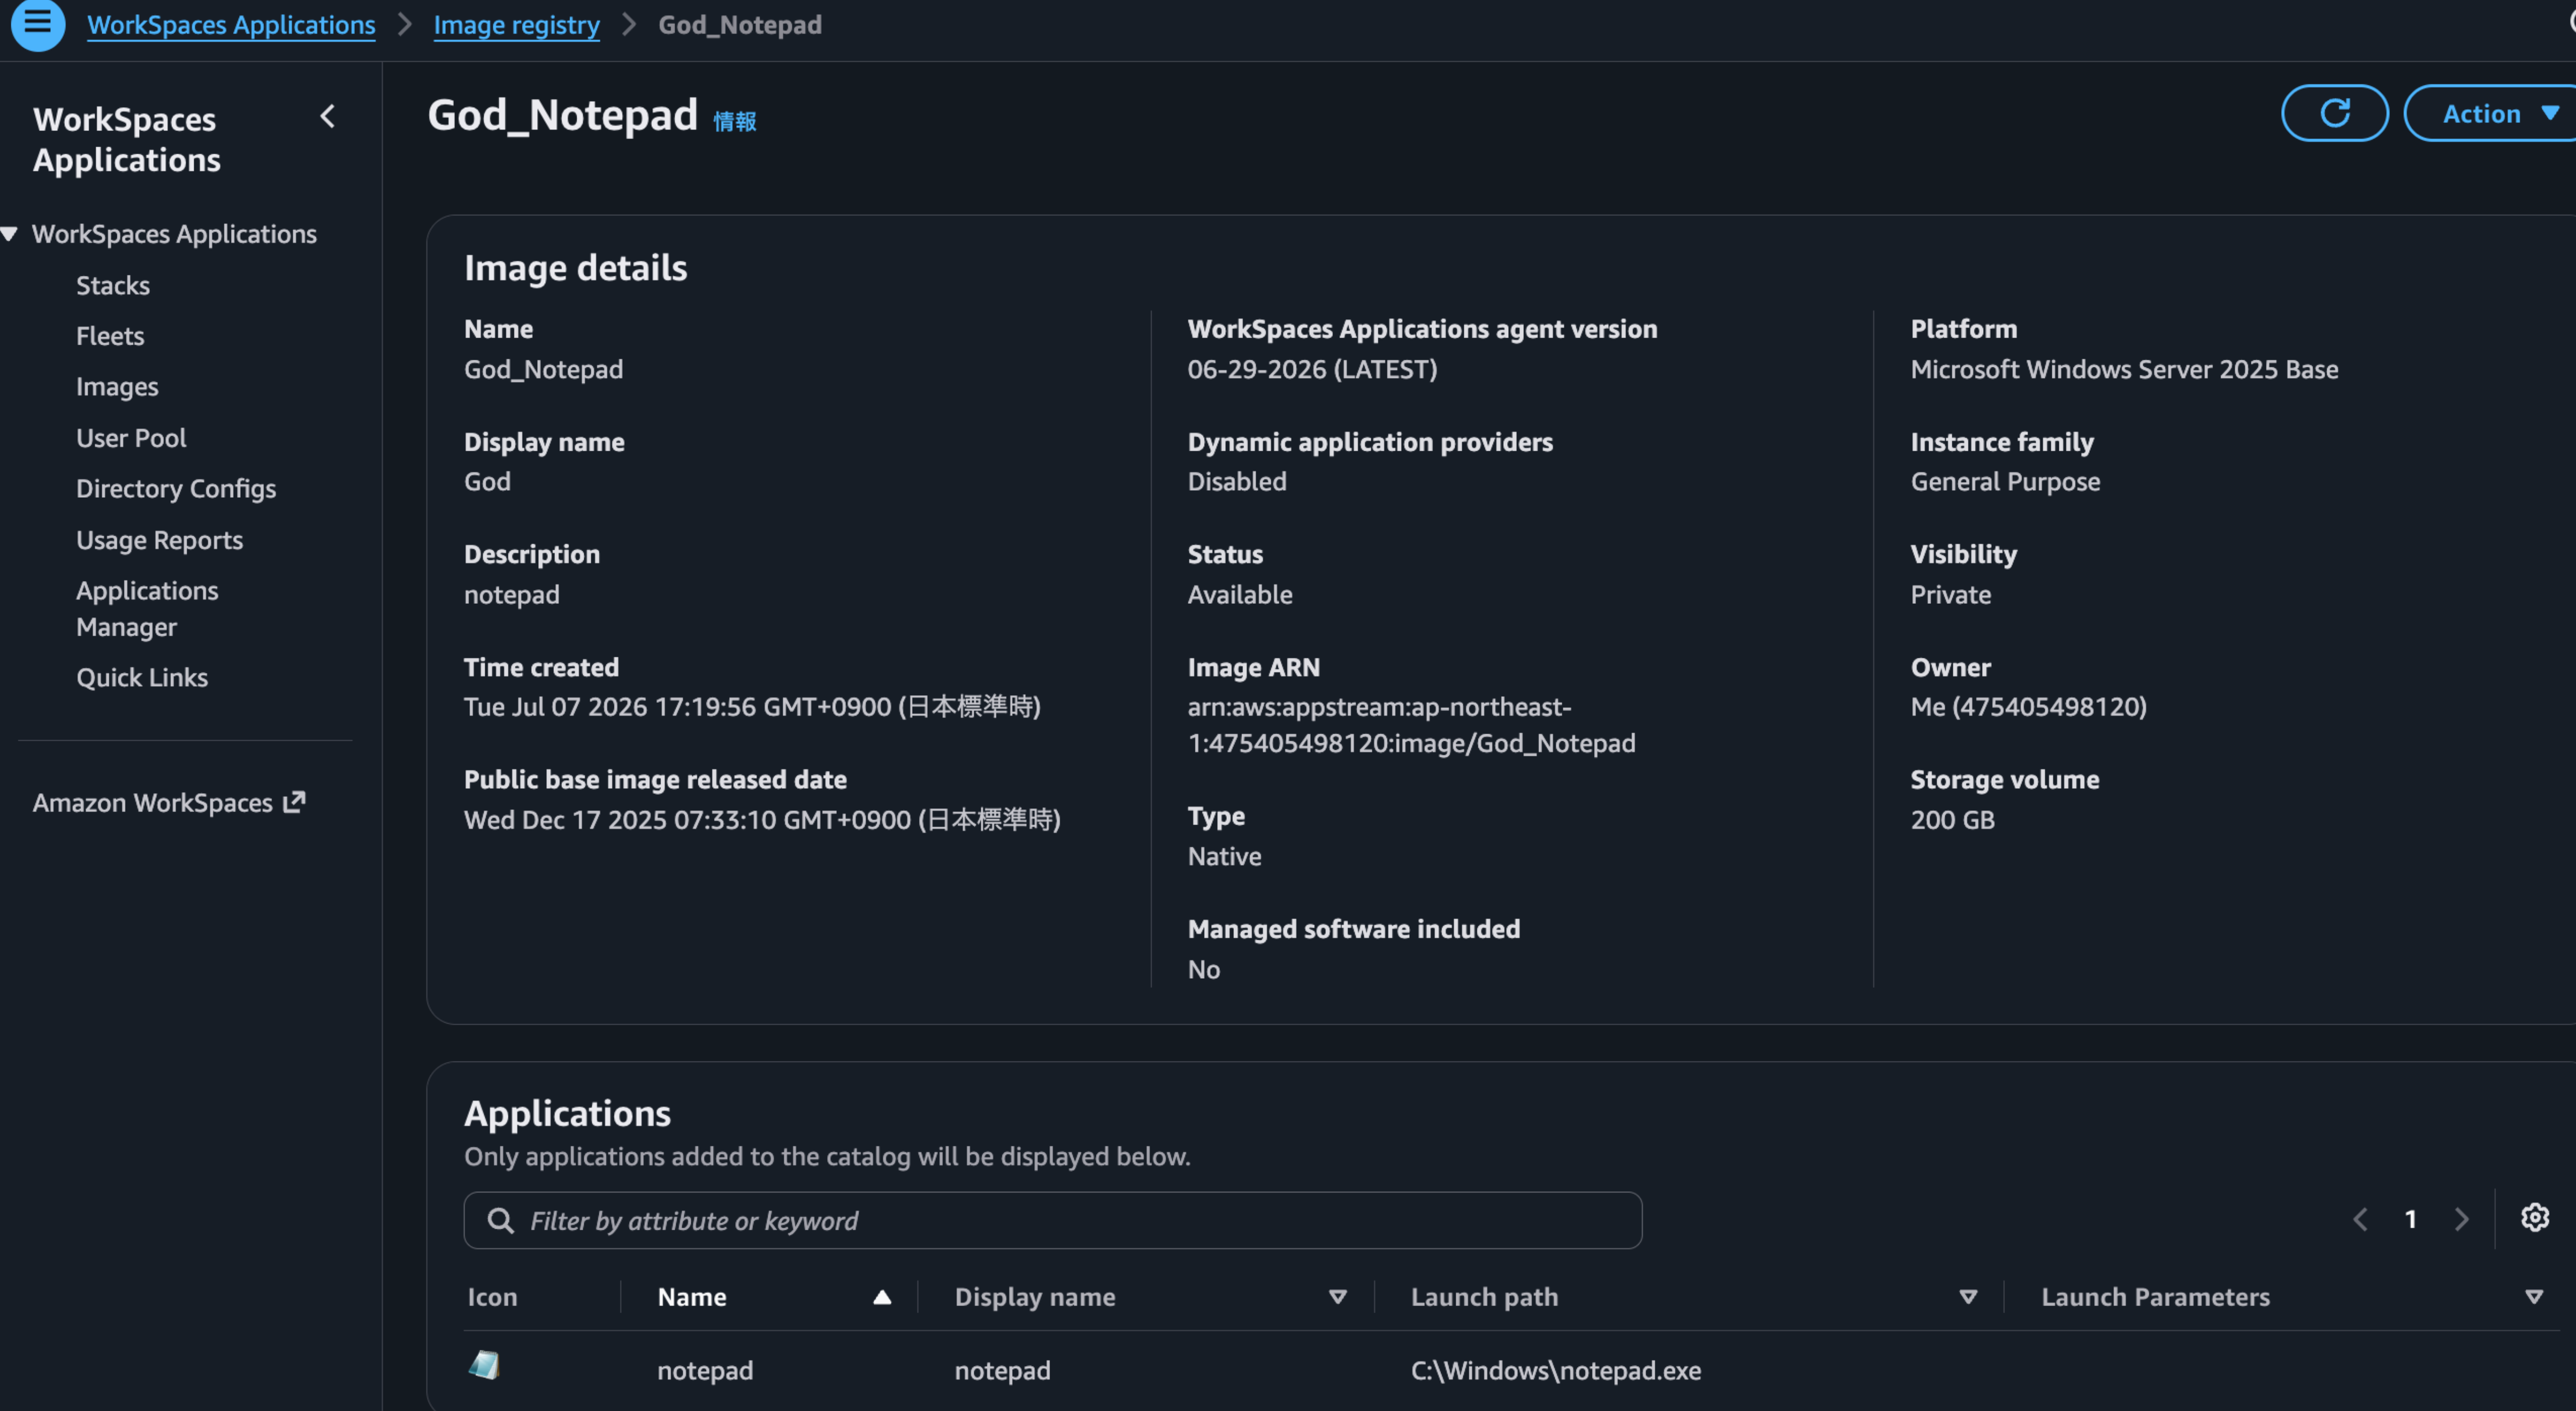2576x1411 pixels.
Task: Select page number 1 in pagination
Action: point(2411,1219)
